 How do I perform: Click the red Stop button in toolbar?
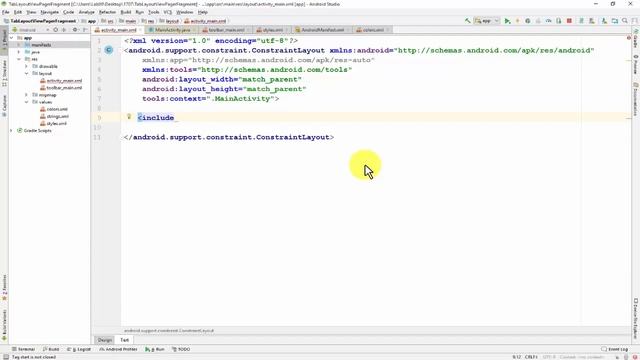click(x=569, y=21)
